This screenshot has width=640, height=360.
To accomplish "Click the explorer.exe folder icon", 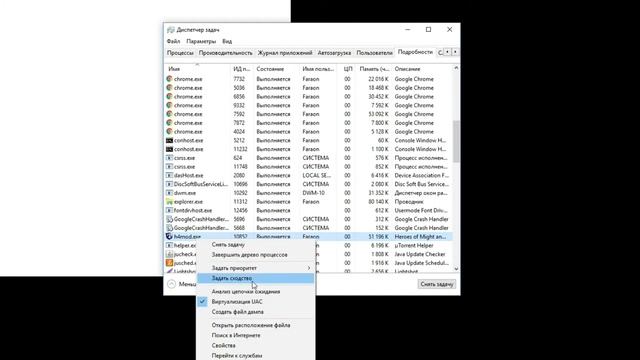I will pyautogui.click(x=169, y=202).
